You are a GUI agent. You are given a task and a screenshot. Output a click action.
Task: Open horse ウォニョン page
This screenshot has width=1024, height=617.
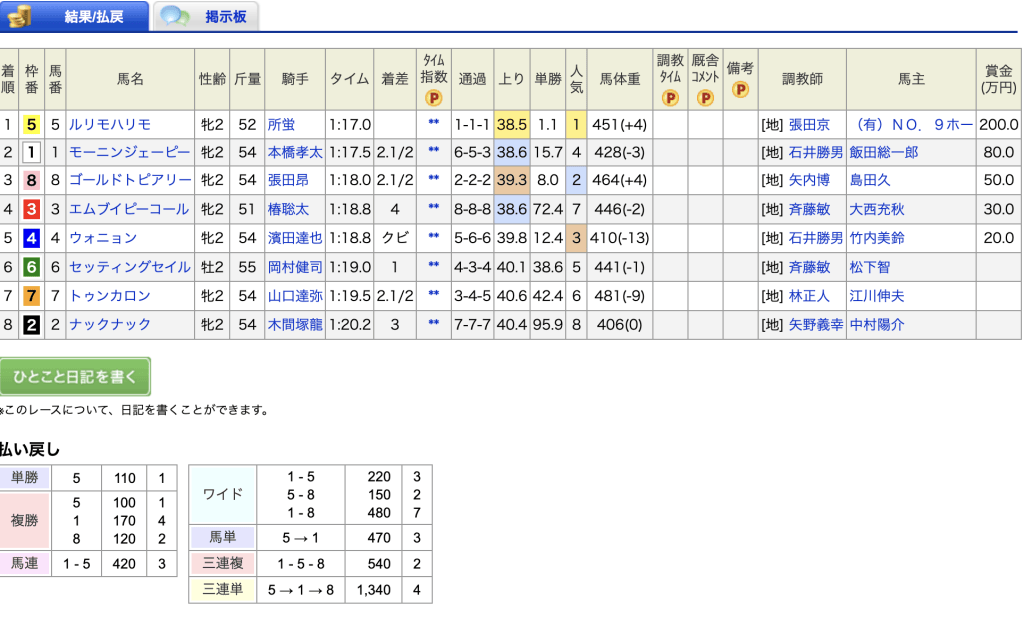point(103,238)
